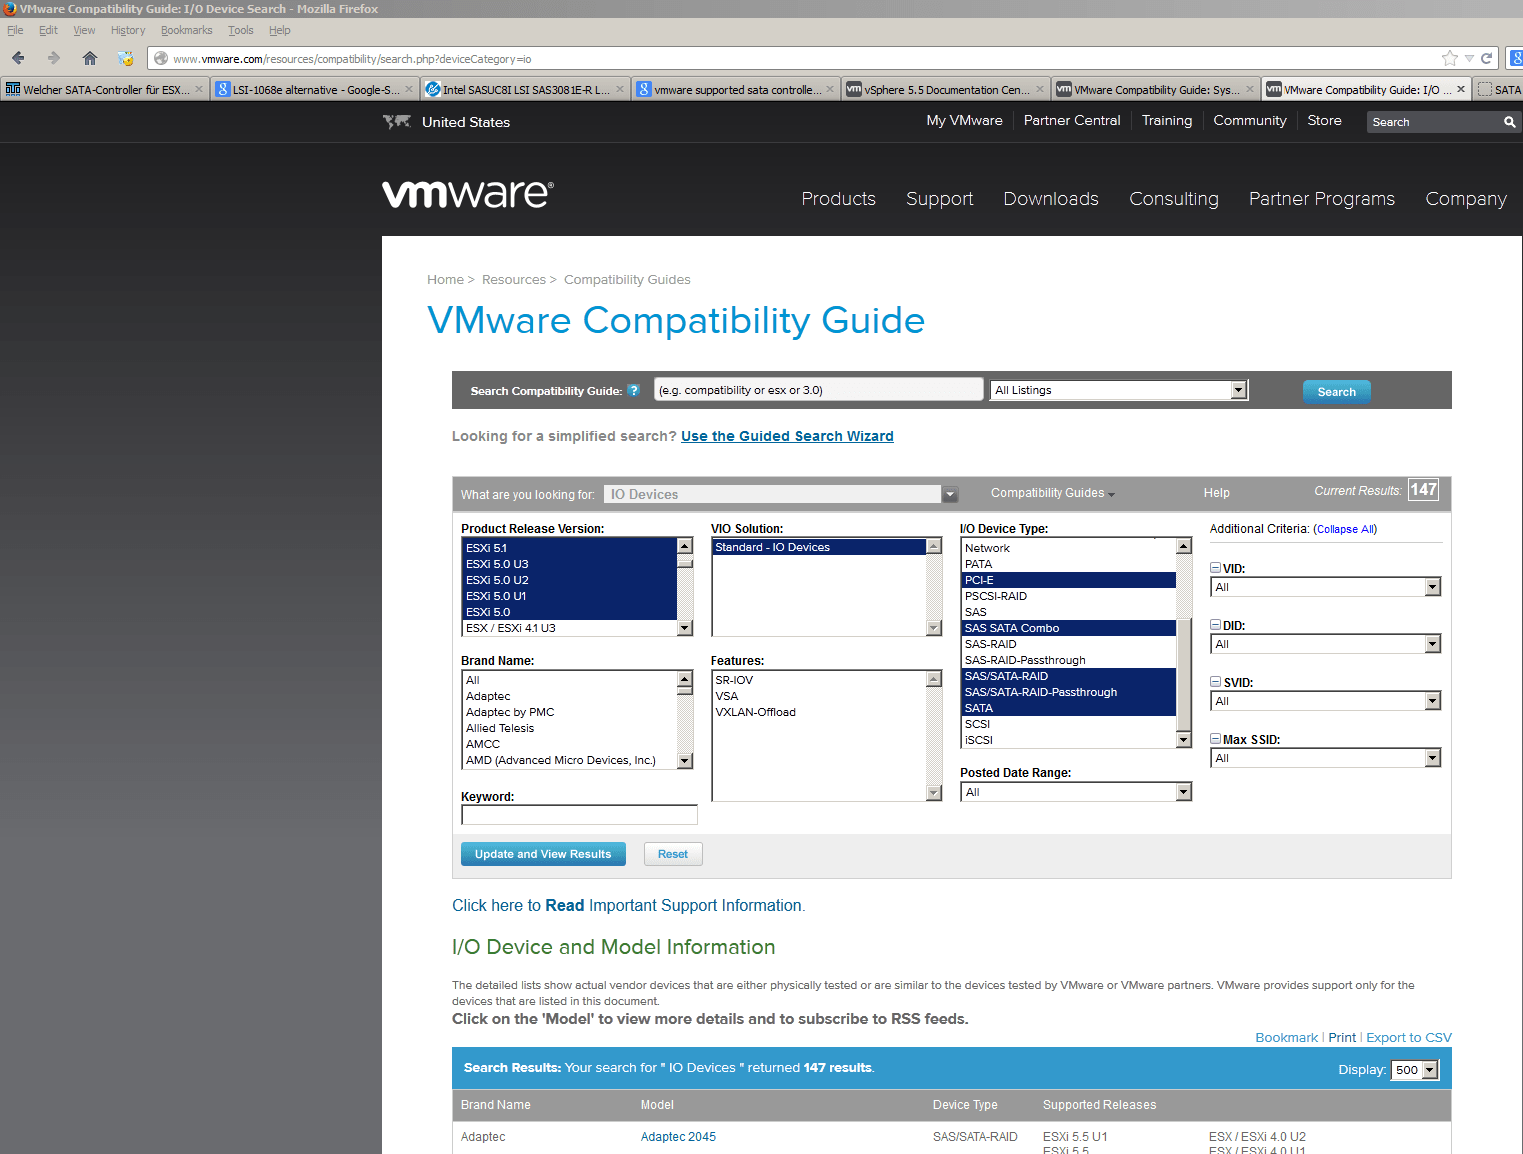The image size is (1523, 1154).
Task: Click Read Important Support Information link
Action: 628,905
